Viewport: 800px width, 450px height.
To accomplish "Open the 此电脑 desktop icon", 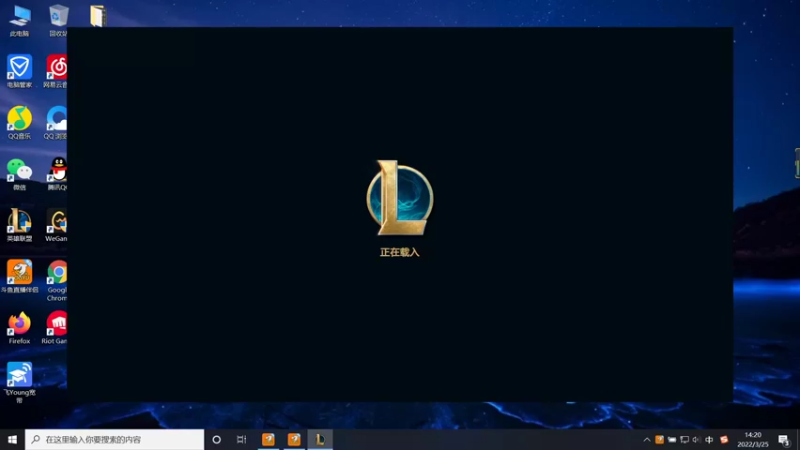I will (x=19, y=20).
